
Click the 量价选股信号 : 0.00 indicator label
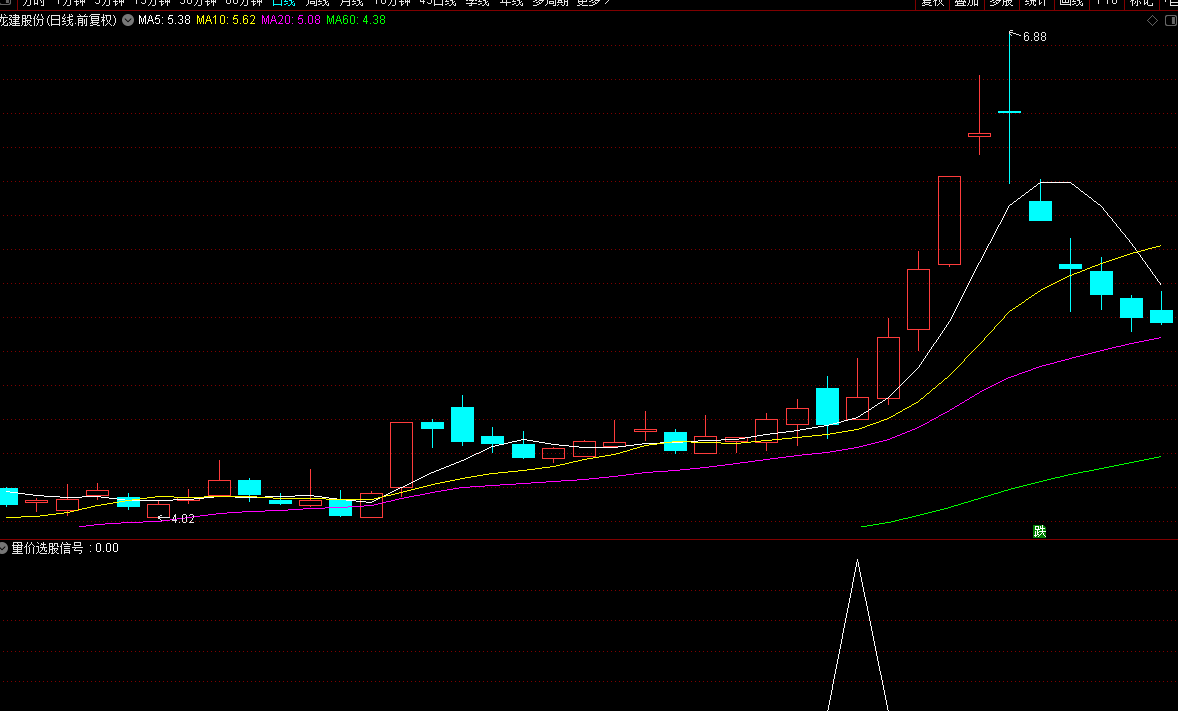(x=65, y=549)
